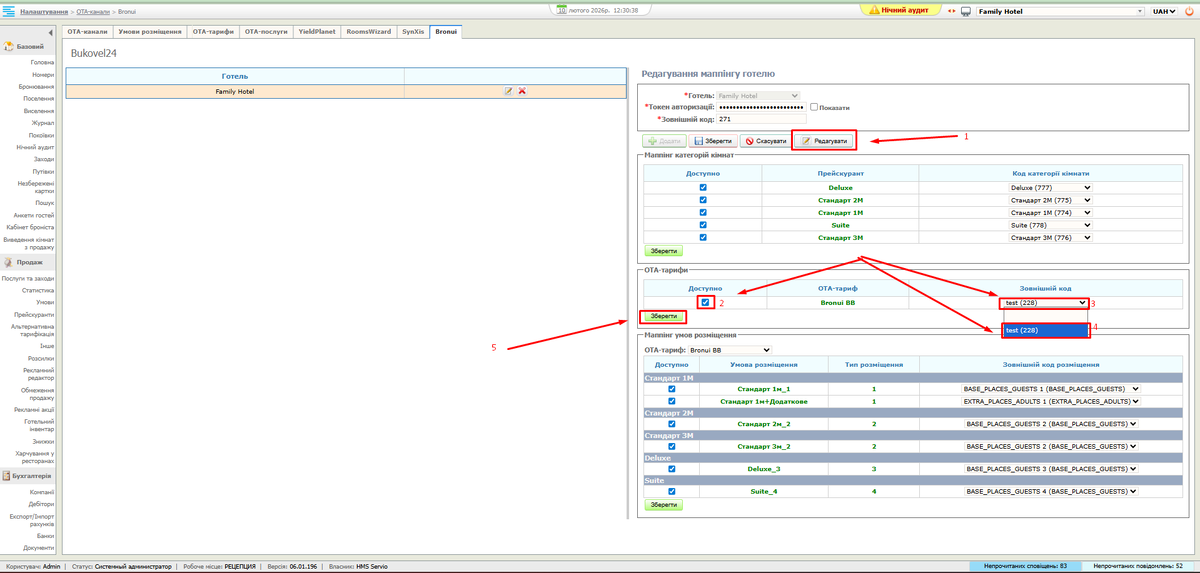Screen dimensions: 1200x573
Task: Click the calendar date icon in header
Action: [x=561, y=10]
